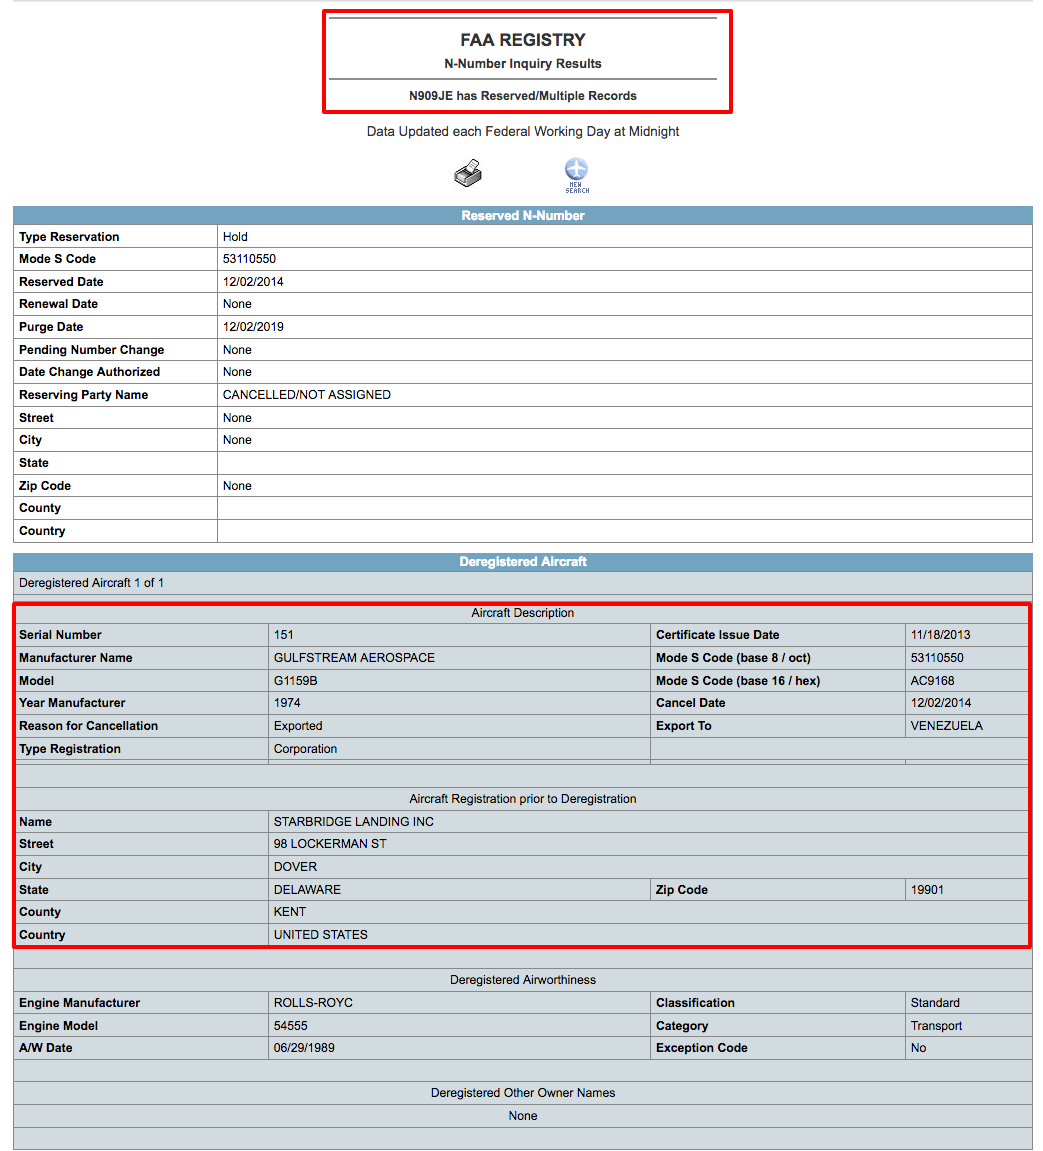Viewport: 1043px width, 1151px height.
Task: Select the Model value G1159B
Action: click(296, 680)
